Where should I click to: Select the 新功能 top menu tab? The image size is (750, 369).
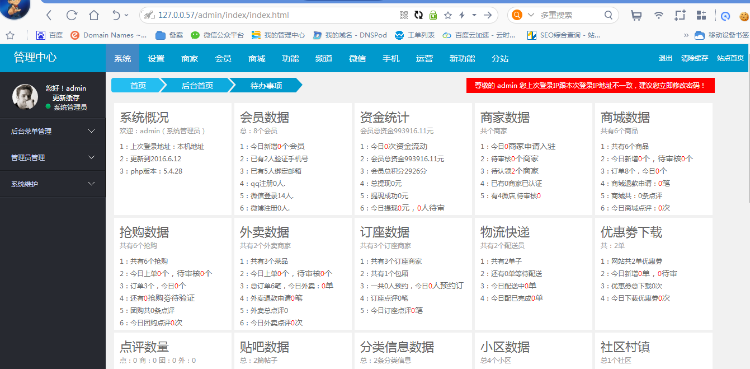click(462, 58)
